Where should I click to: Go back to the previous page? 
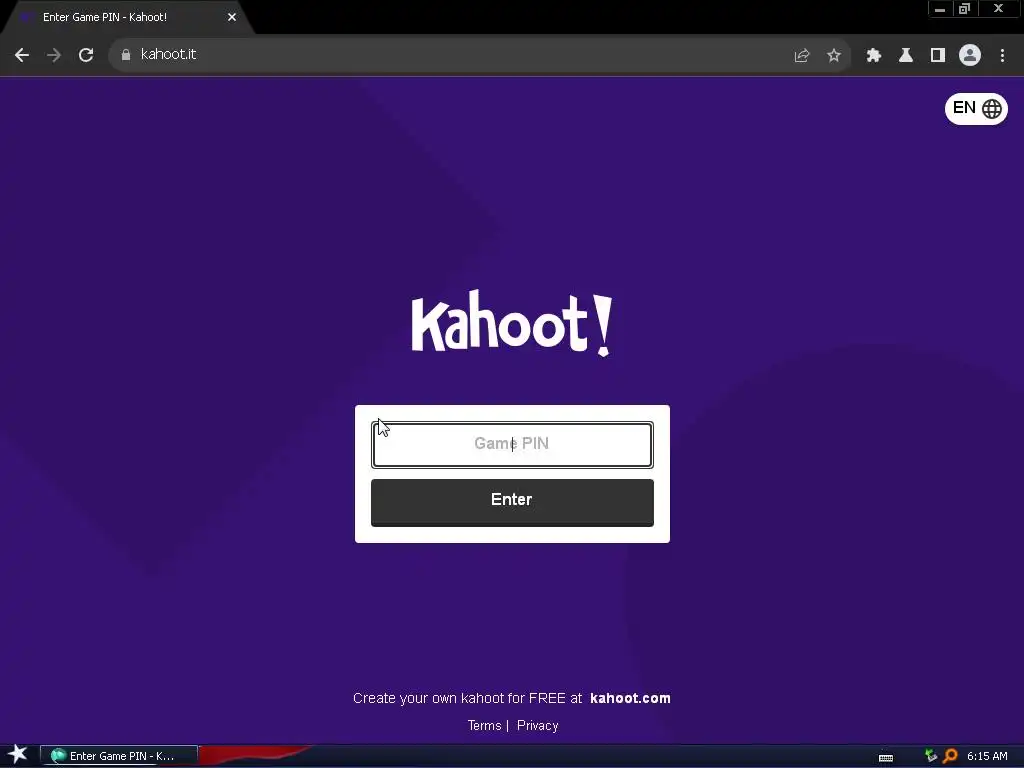22,55
